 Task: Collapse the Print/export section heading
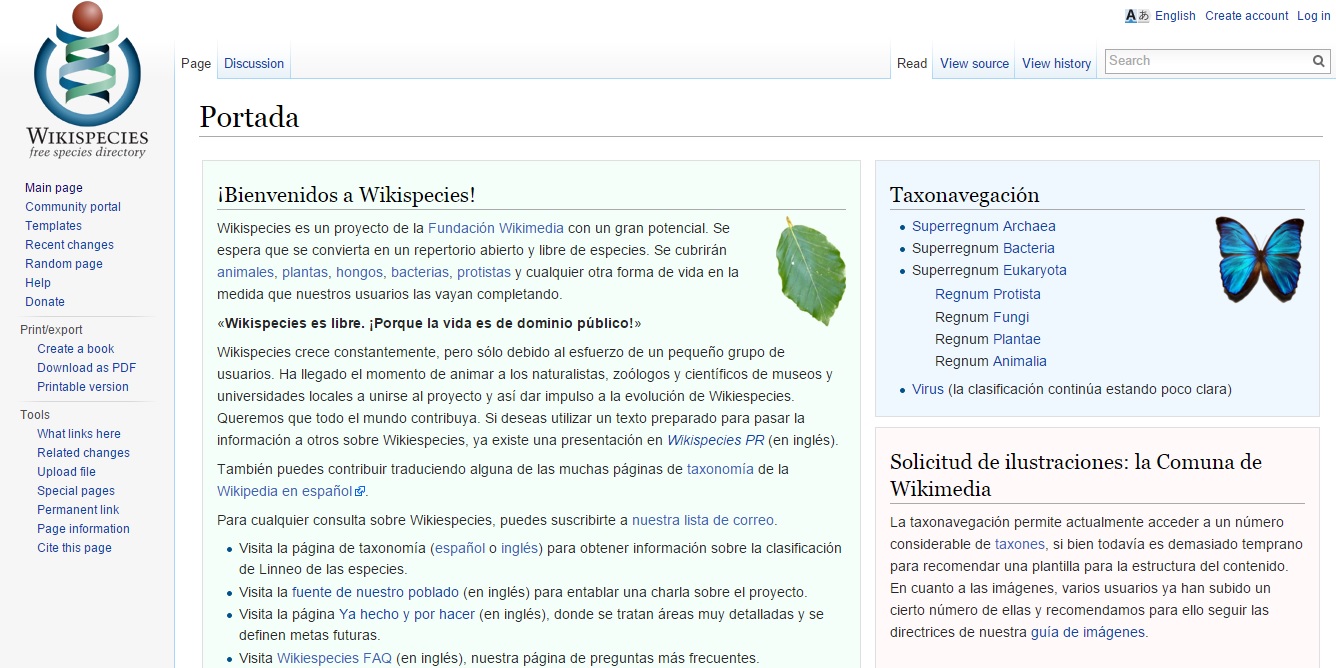coord(51,330)
